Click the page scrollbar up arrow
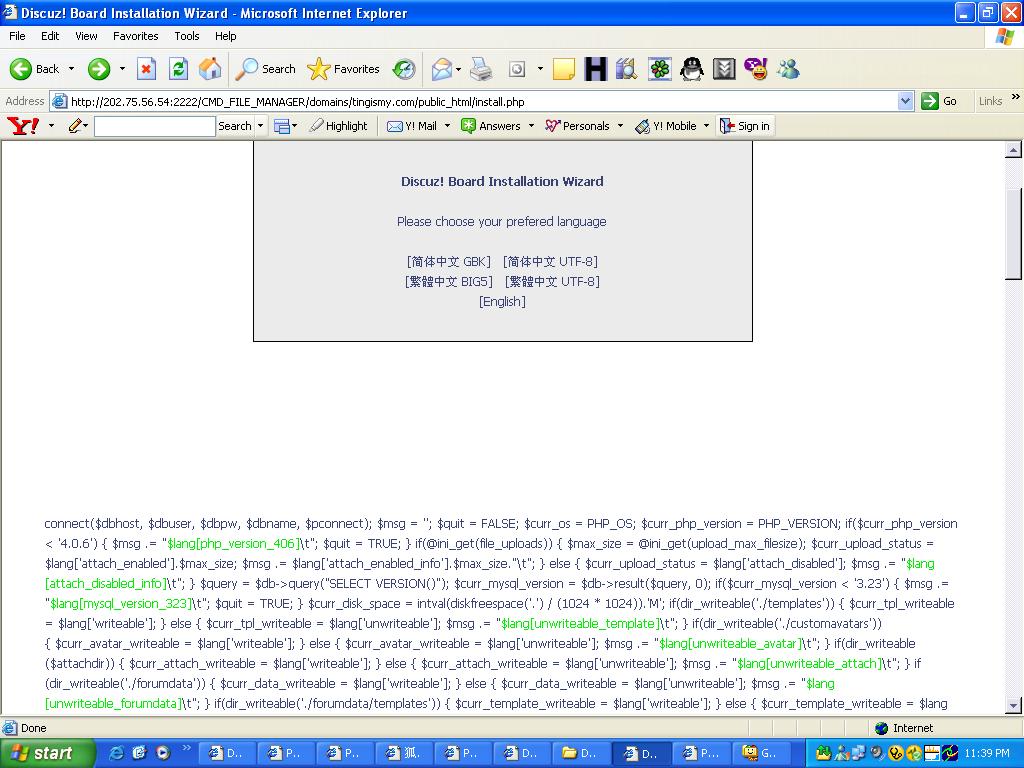 pos(1013,150)
